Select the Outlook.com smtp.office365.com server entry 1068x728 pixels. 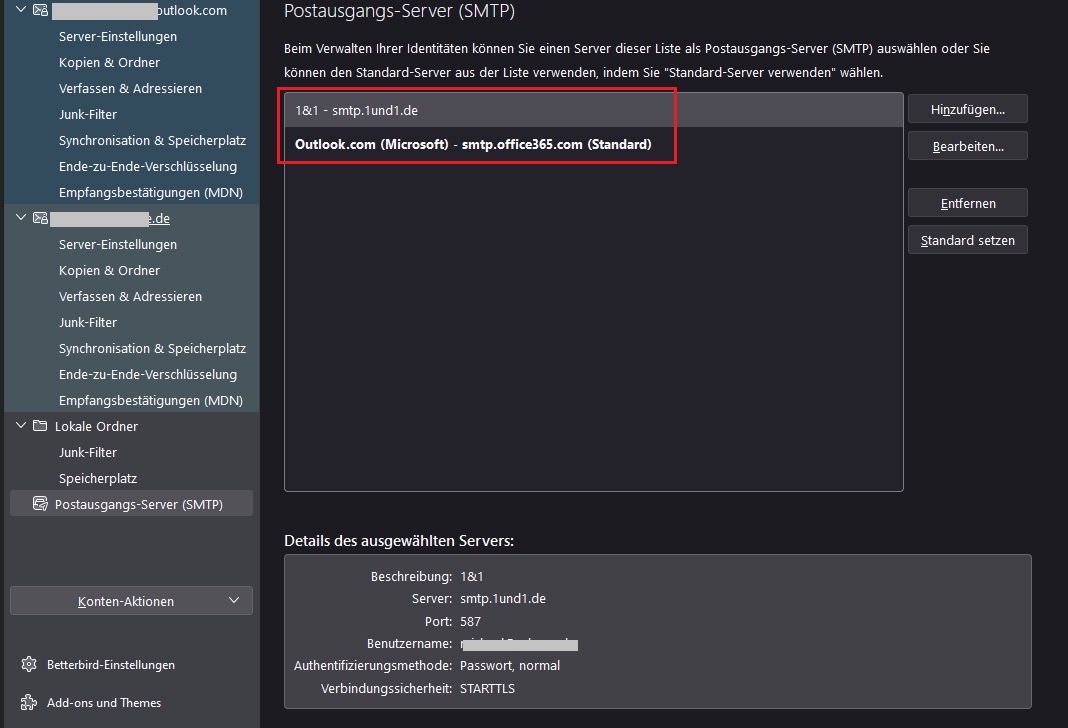pos(593,144)
